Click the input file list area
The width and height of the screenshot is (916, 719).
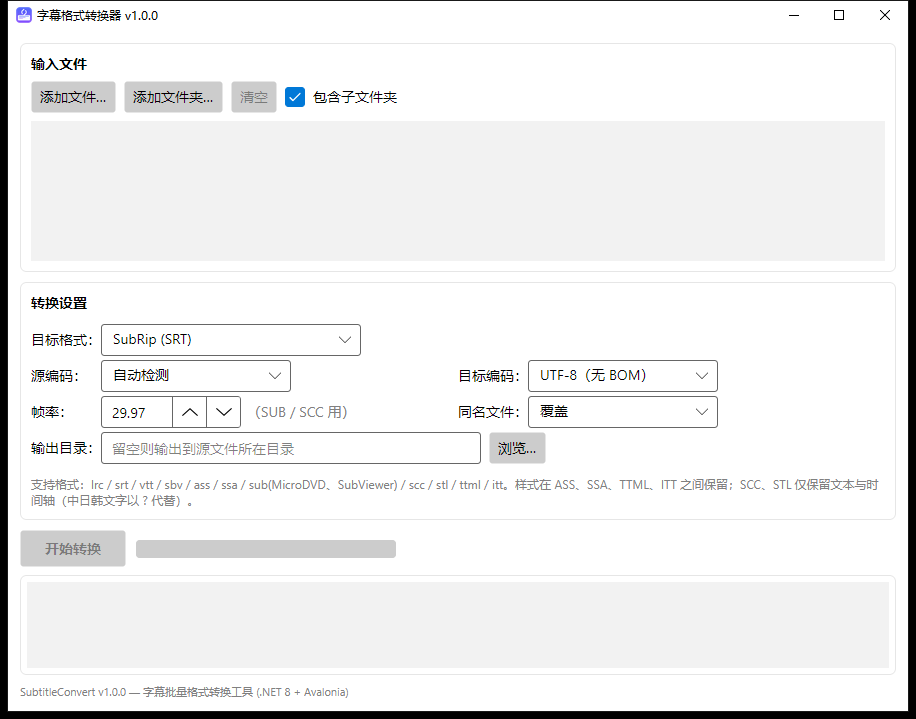click(458, 191)
